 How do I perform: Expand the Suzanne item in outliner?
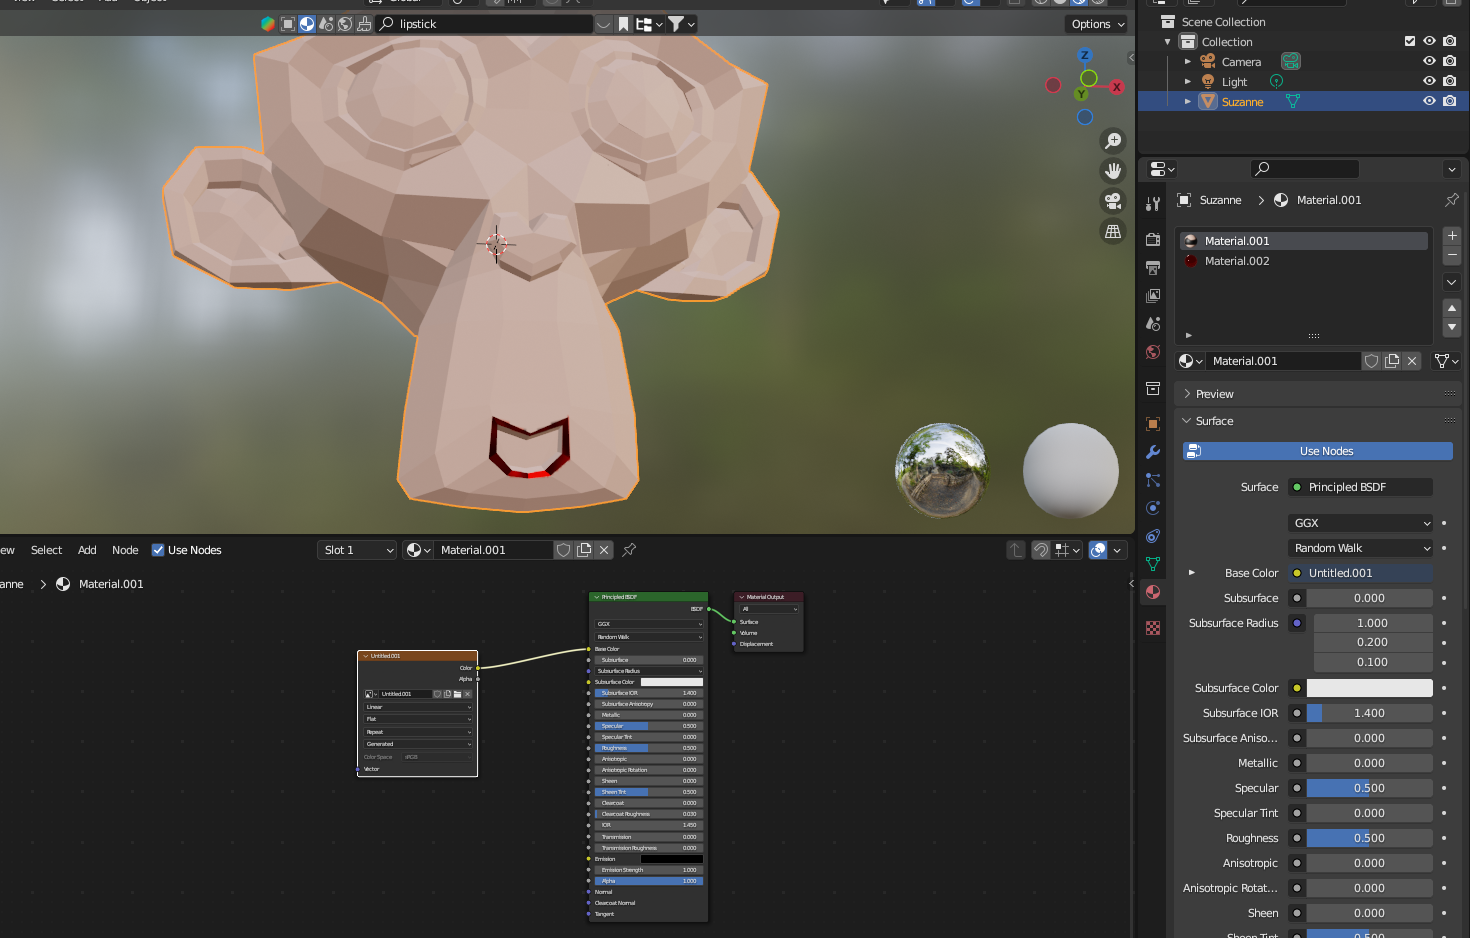click(x=1188, y=102)
